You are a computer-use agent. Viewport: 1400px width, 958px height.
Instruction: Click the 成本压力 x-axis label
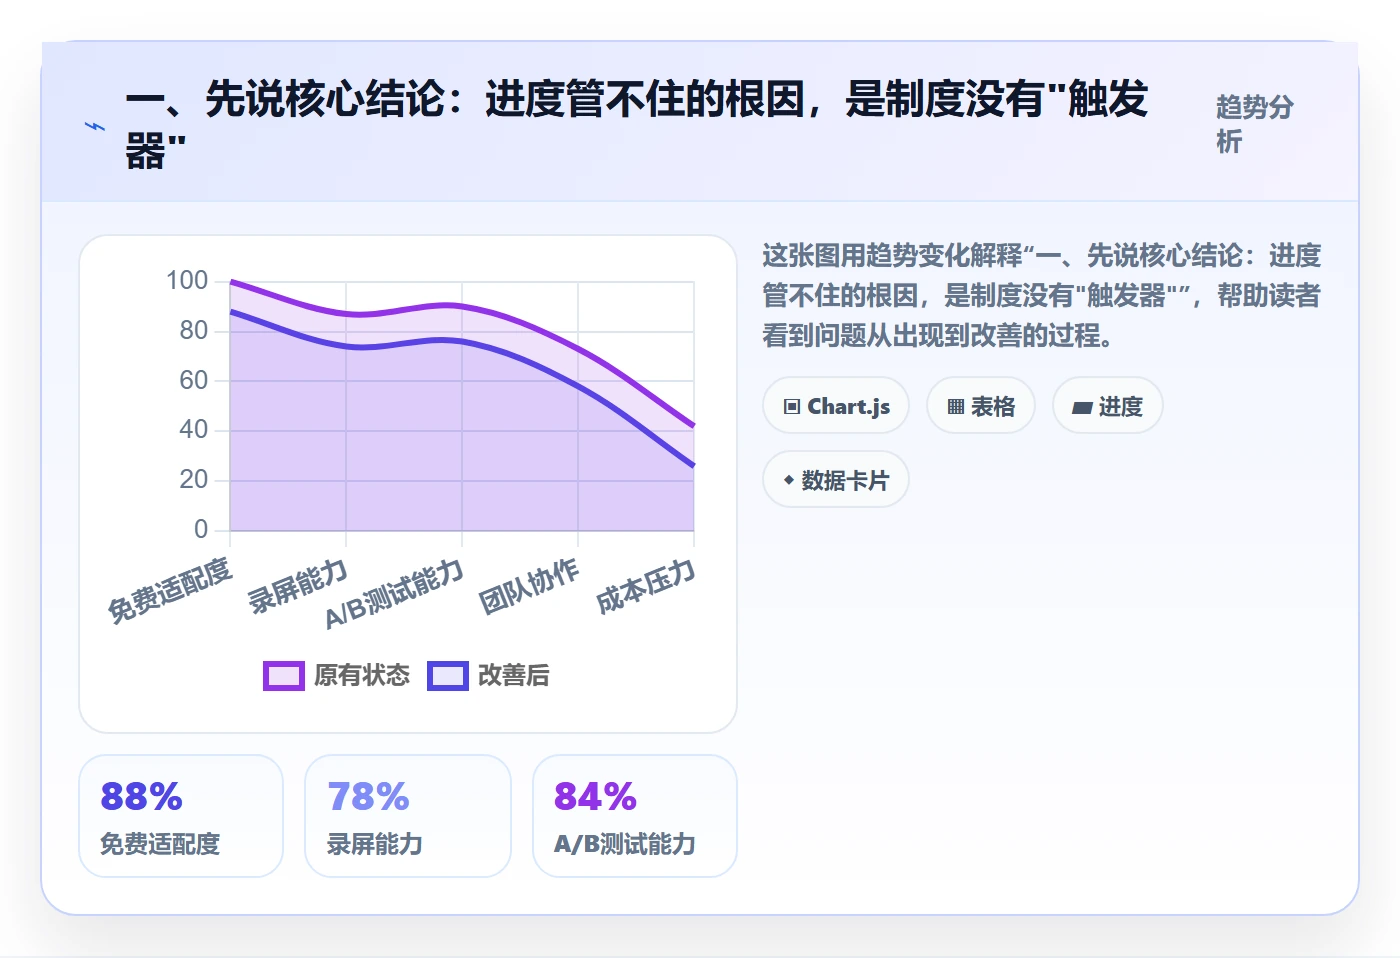coord(645,586)
